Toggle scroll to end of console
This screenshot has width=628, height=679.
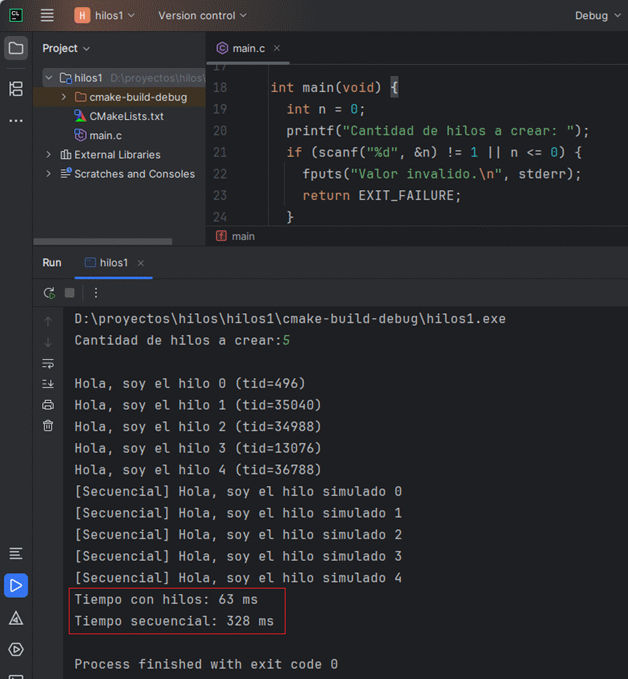48,384
